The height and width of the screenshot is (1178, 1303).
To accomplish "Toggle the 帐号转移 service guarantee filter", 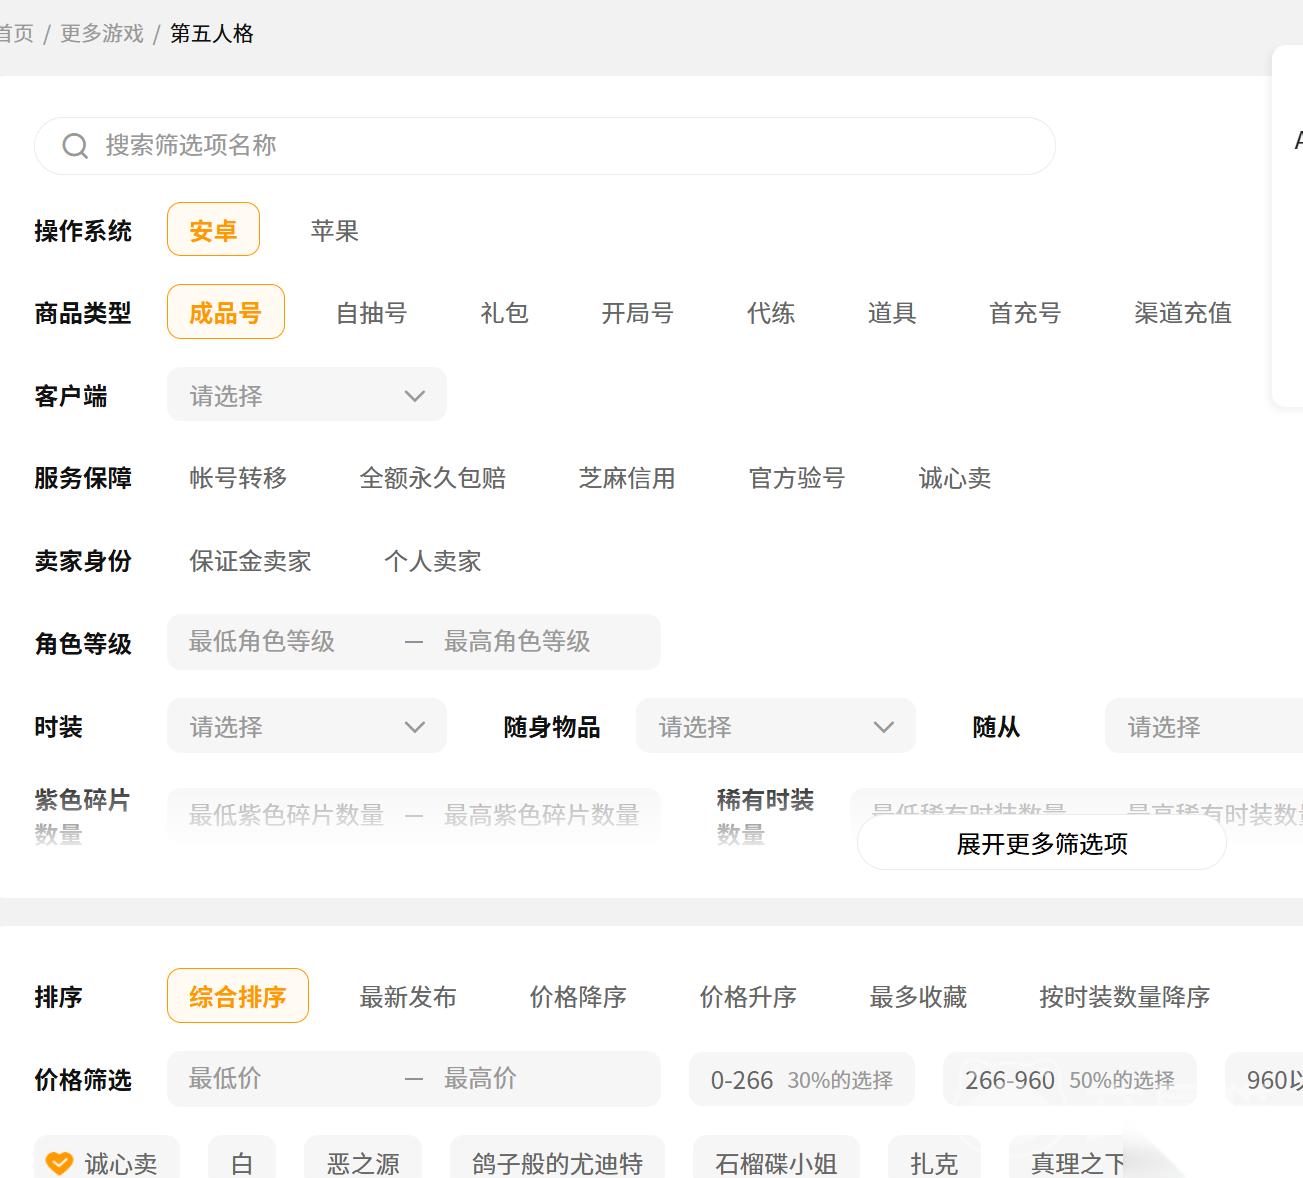I will [x=238, y=478].
